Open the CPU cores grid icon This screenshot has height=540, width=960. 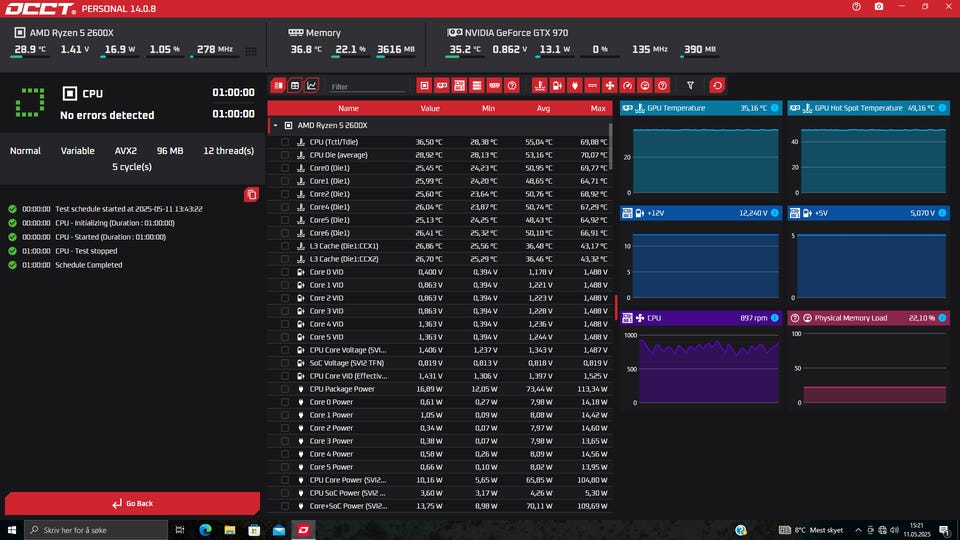(x=251, y=51)
